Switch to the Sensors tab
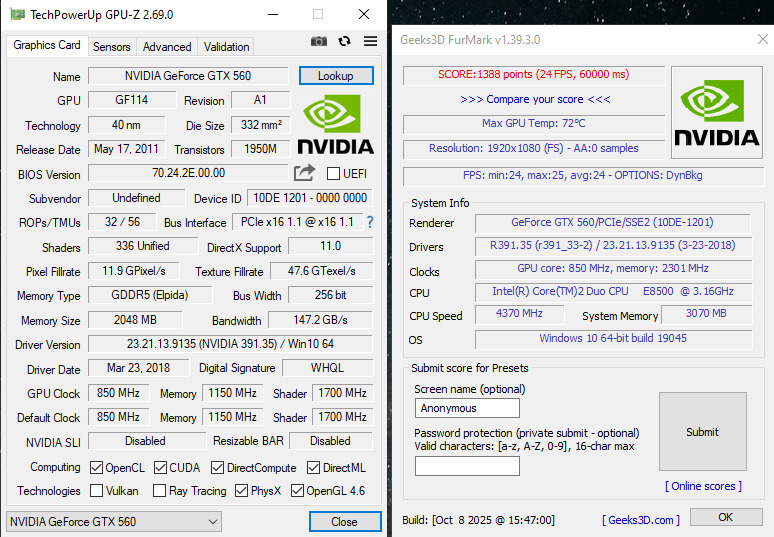 pos(112,47)
